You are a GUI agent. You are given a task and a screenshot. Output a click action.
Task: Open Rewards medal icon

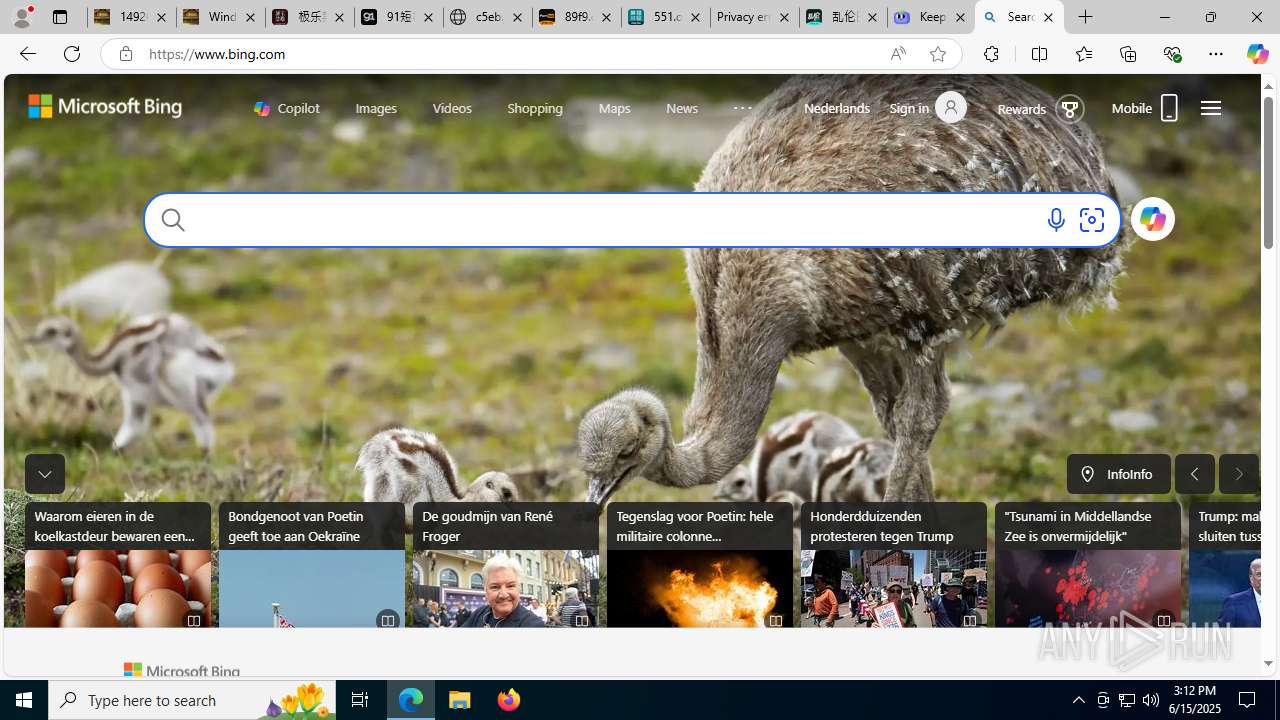click(1069, 108)
